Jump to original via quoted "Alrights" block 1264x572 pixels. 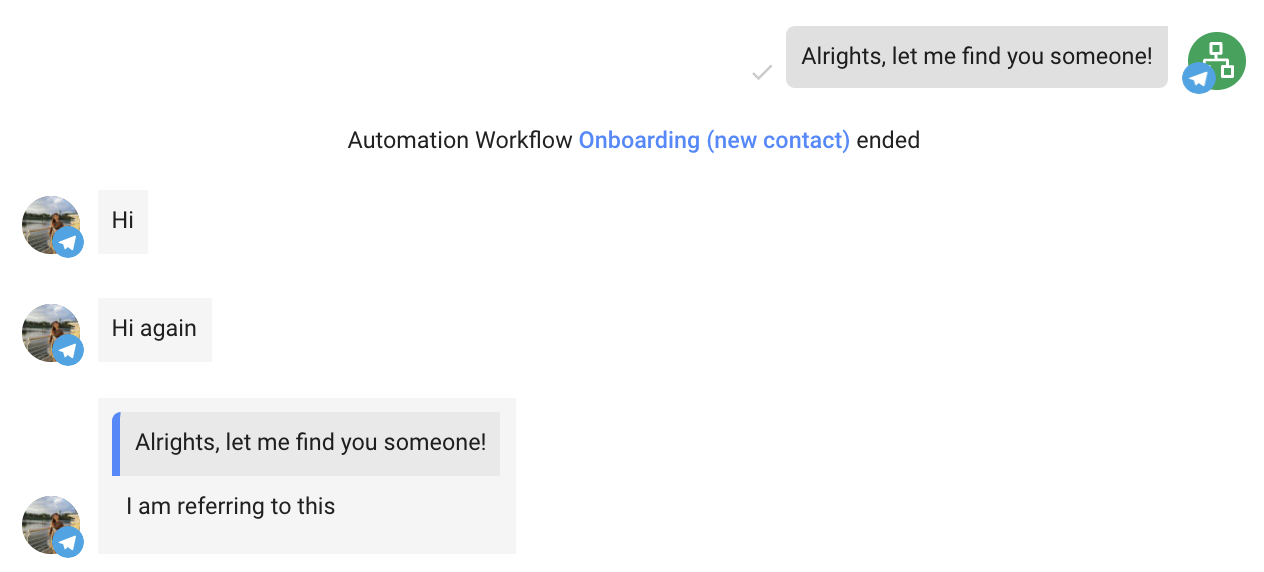coord(310,443)
